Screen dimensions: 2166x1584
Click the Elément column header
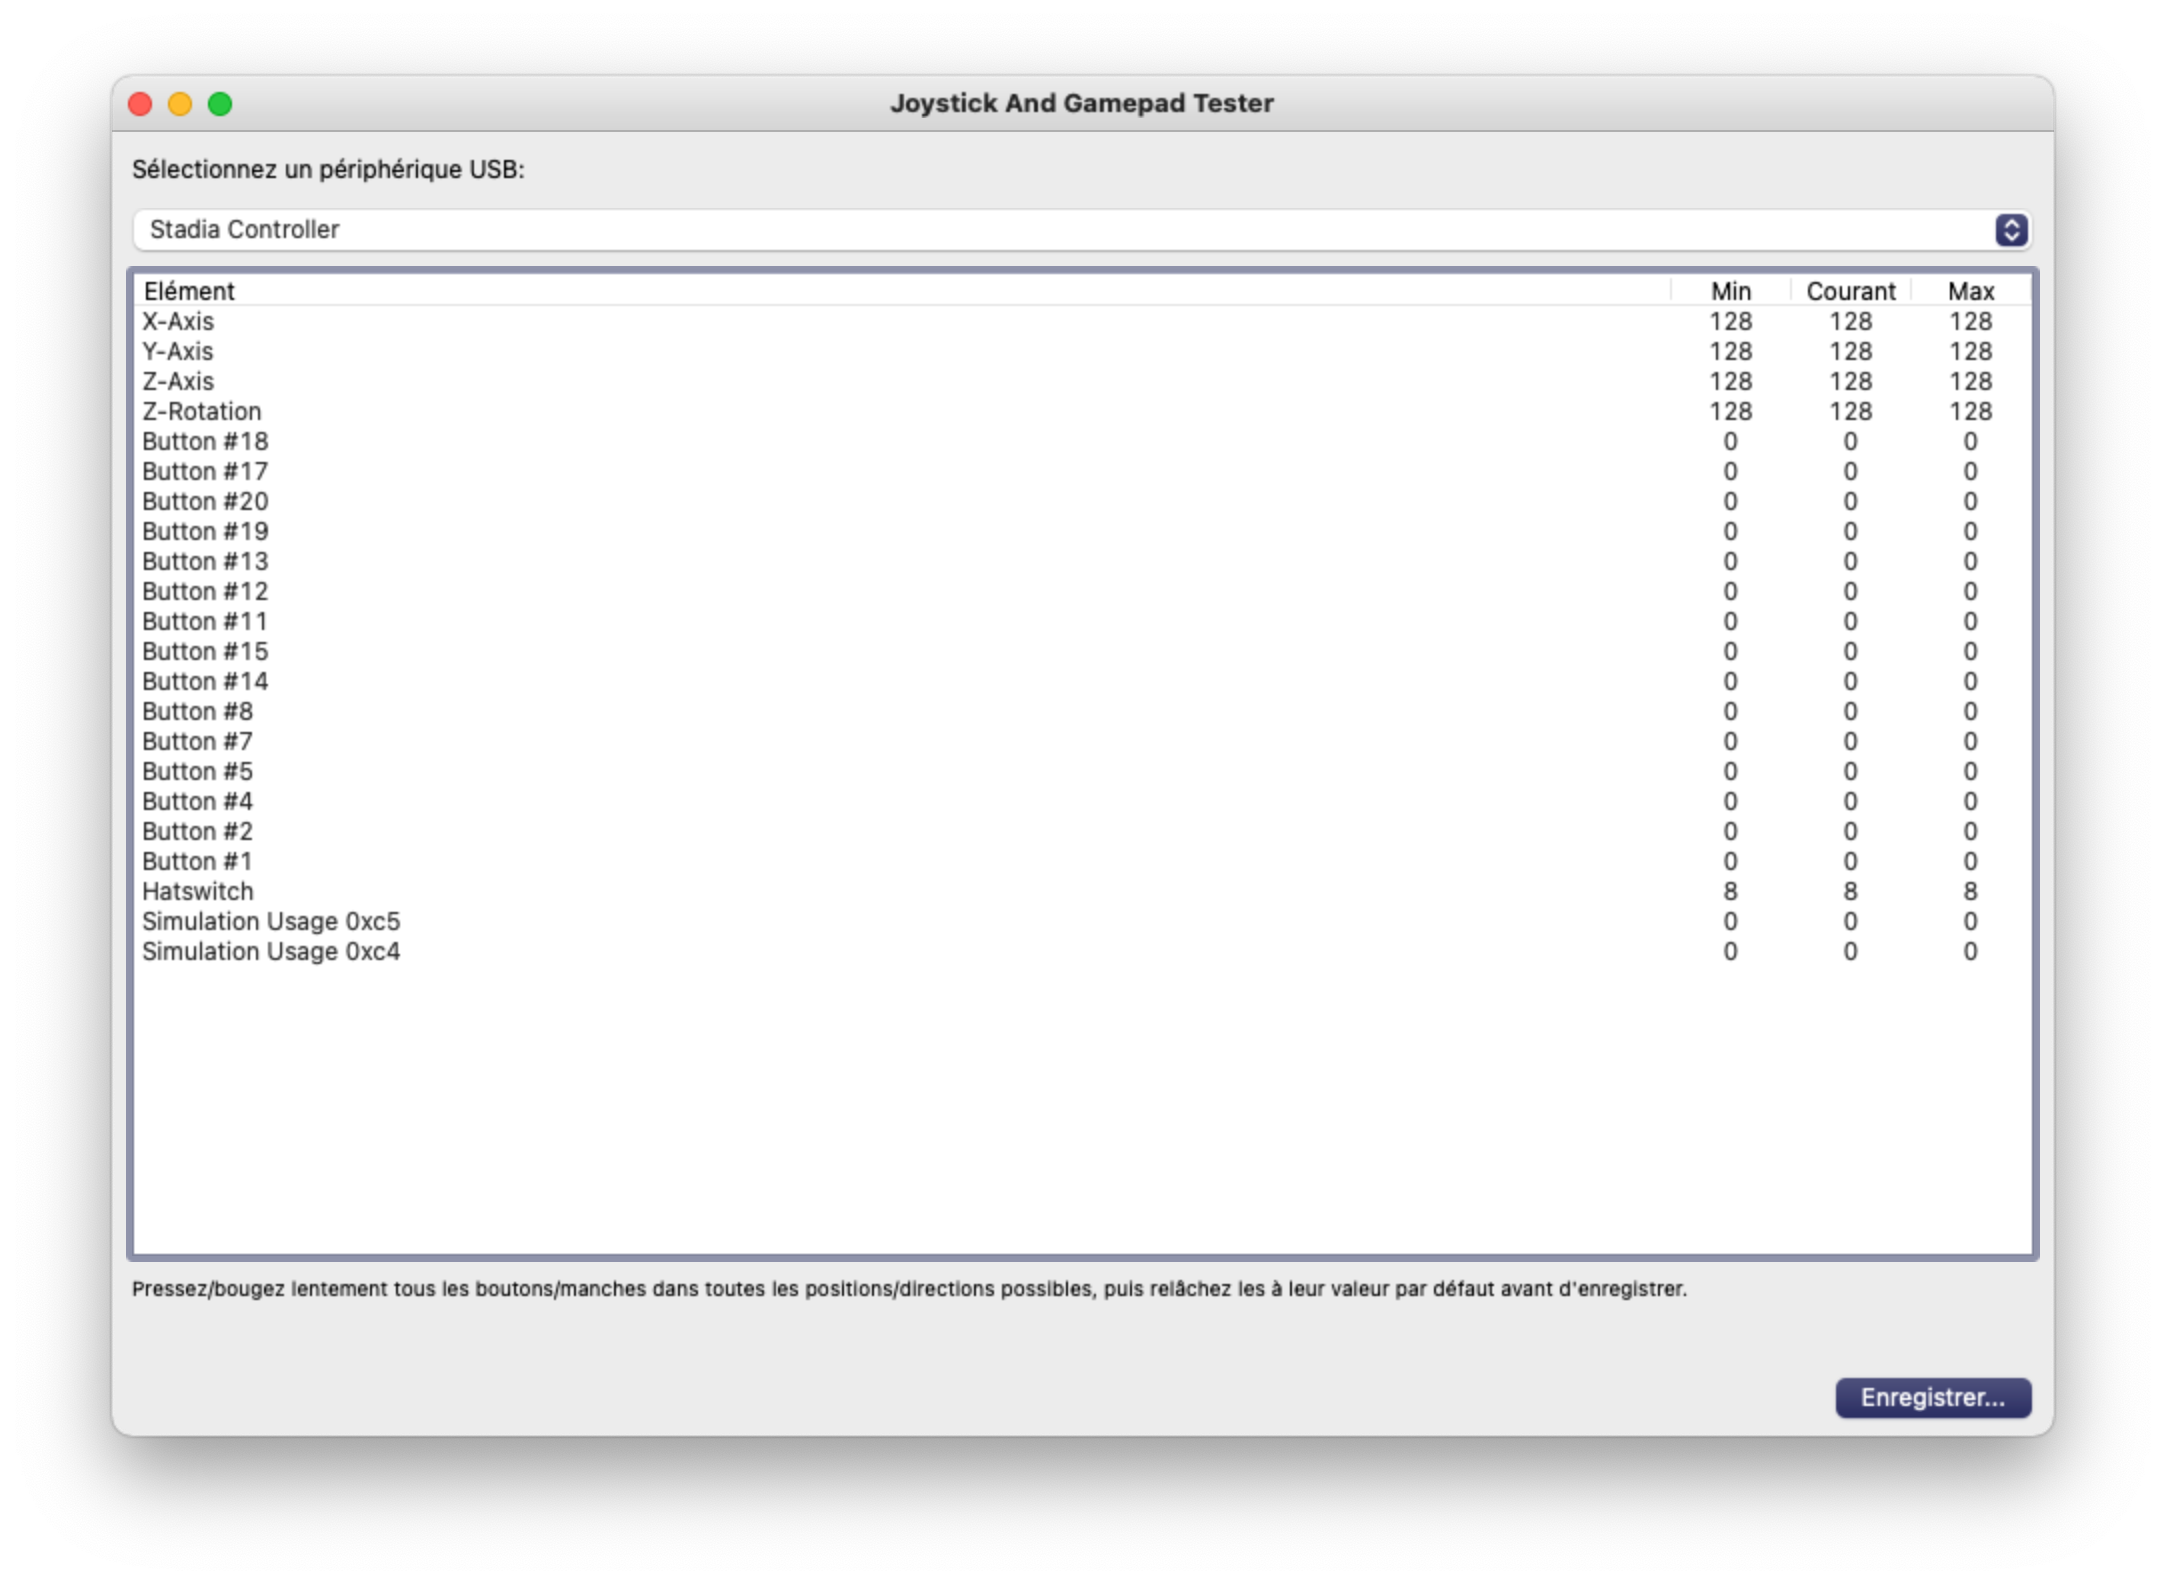[x=902, y=291]
